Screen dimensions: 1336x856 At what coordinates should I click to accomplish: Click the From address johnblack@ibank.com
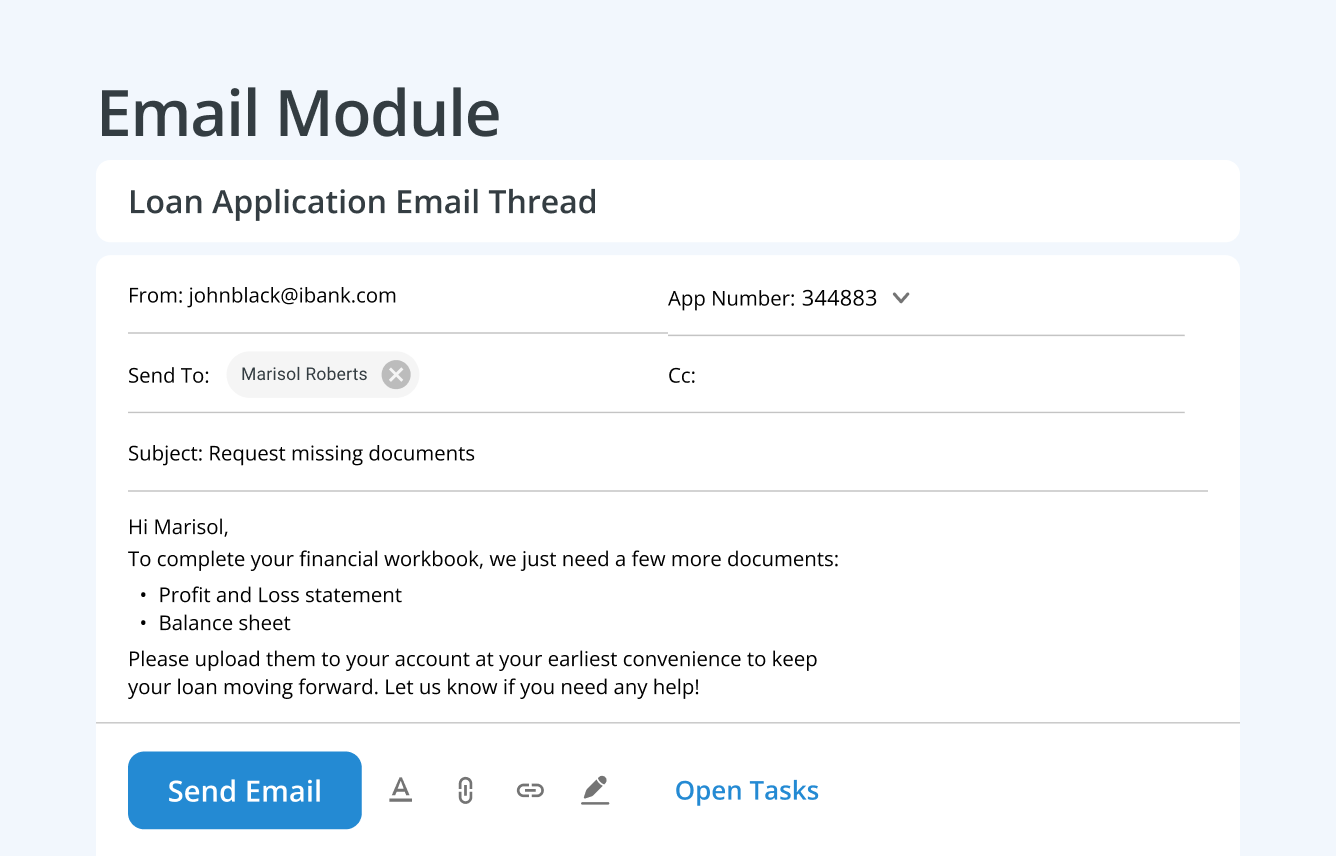pos(292,295)
